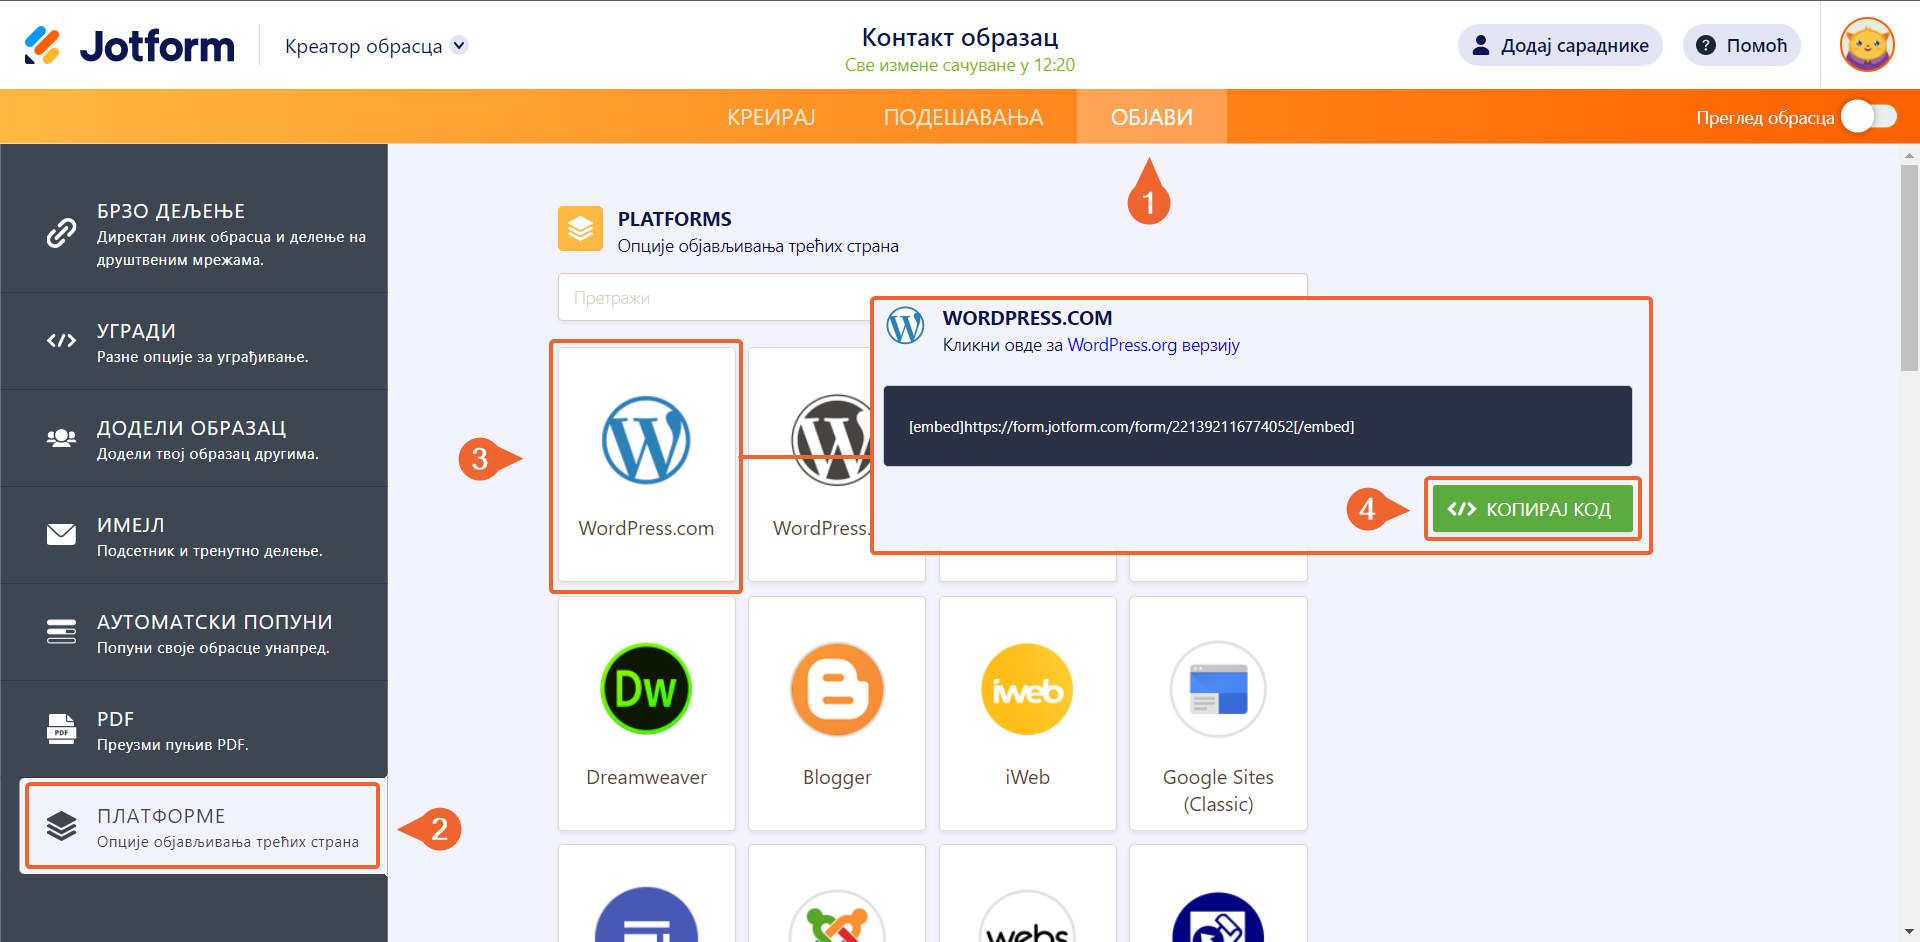Click the orange Platforms header icon
This screenshot has height=942, width=1920.
pos(580,229)
